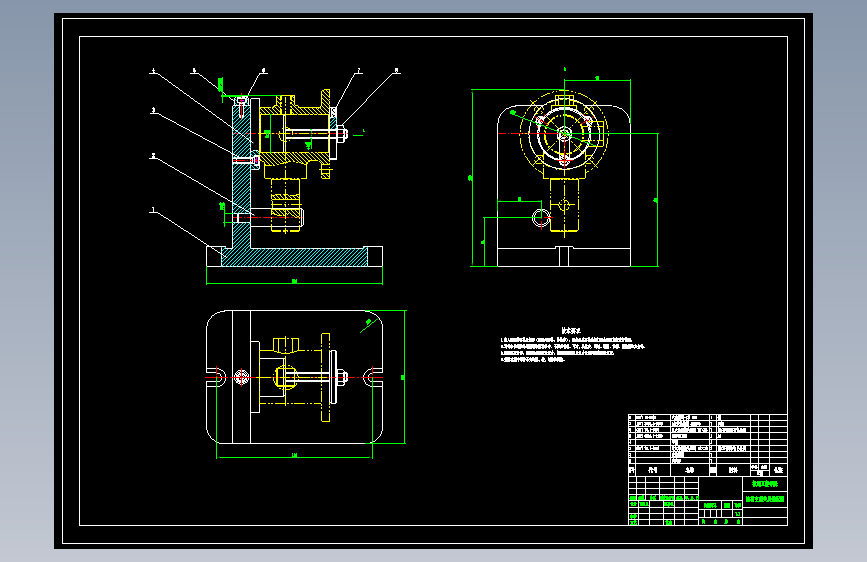
Task: Select part balloon number 7 above section view
Action: 358,71
